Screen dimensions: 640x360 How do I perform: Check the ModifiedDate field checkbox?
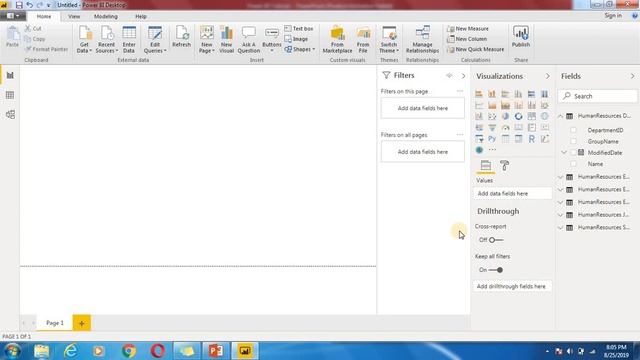(573, 153)
